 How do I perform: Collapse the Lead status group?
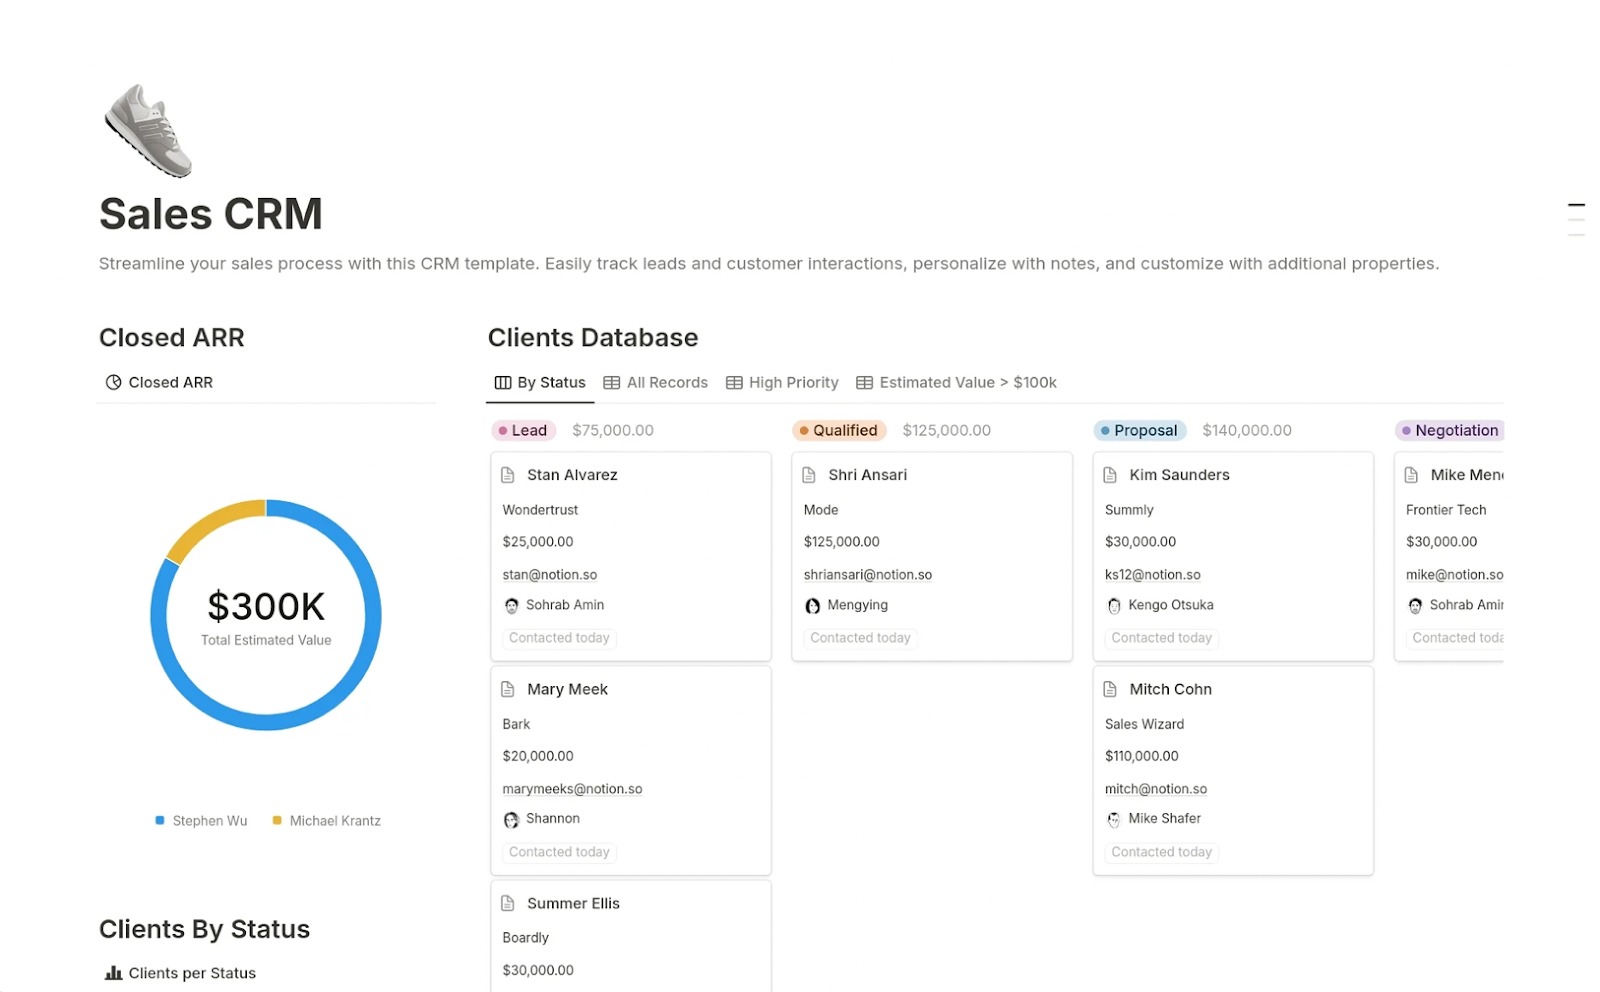pyautogui.click(x=523, y=430)
